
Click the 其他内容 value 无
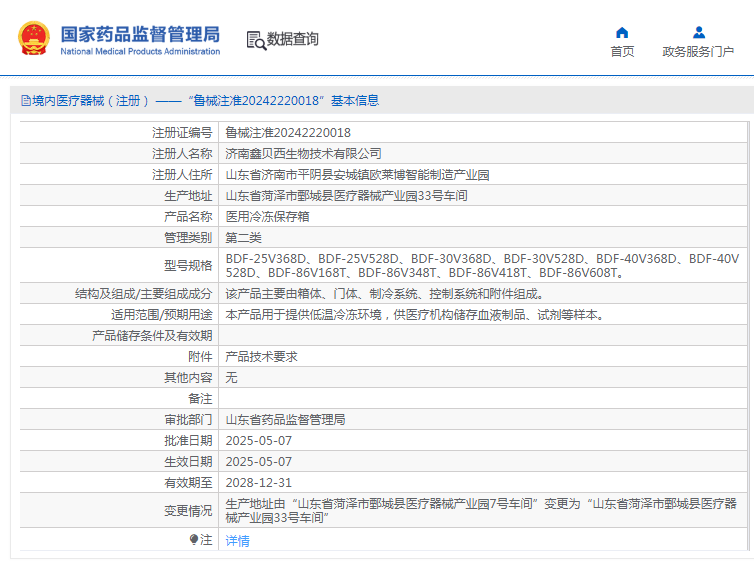(231, 378)
